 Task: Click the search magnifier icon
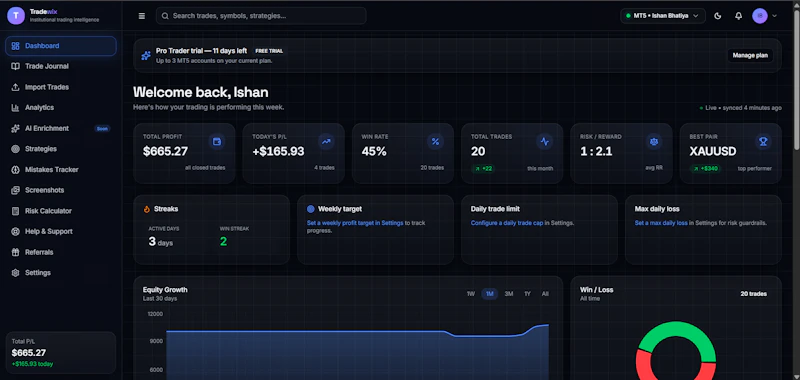coord(165,16)
